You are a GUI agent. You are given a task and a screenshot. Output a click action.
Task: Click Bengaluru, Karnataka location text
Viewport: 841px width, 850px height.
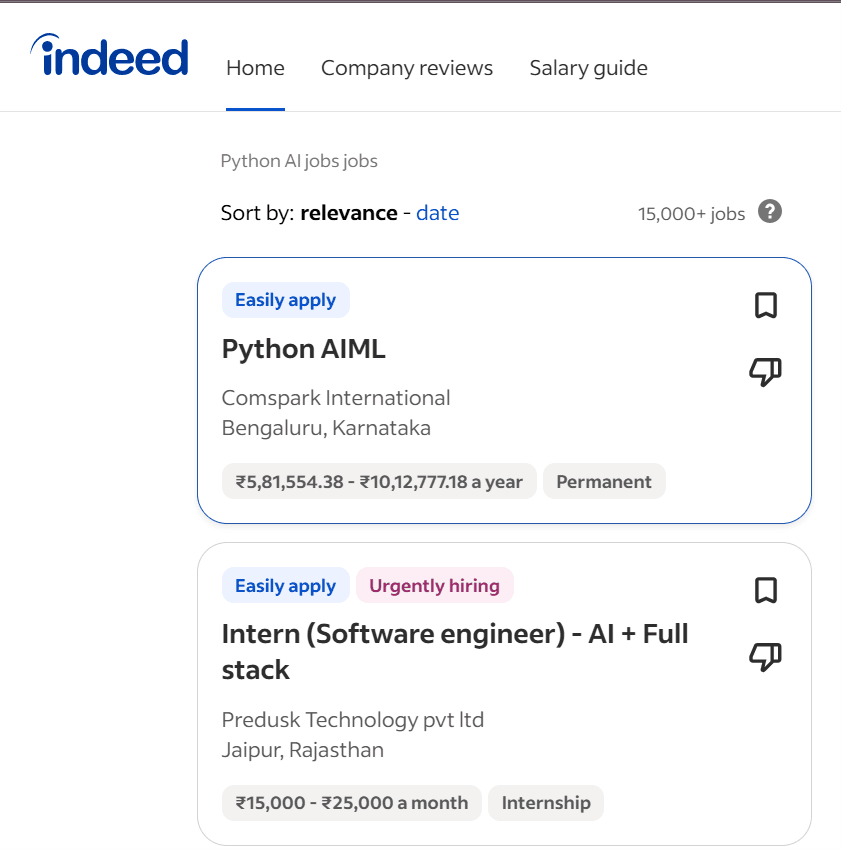point(326,428)
